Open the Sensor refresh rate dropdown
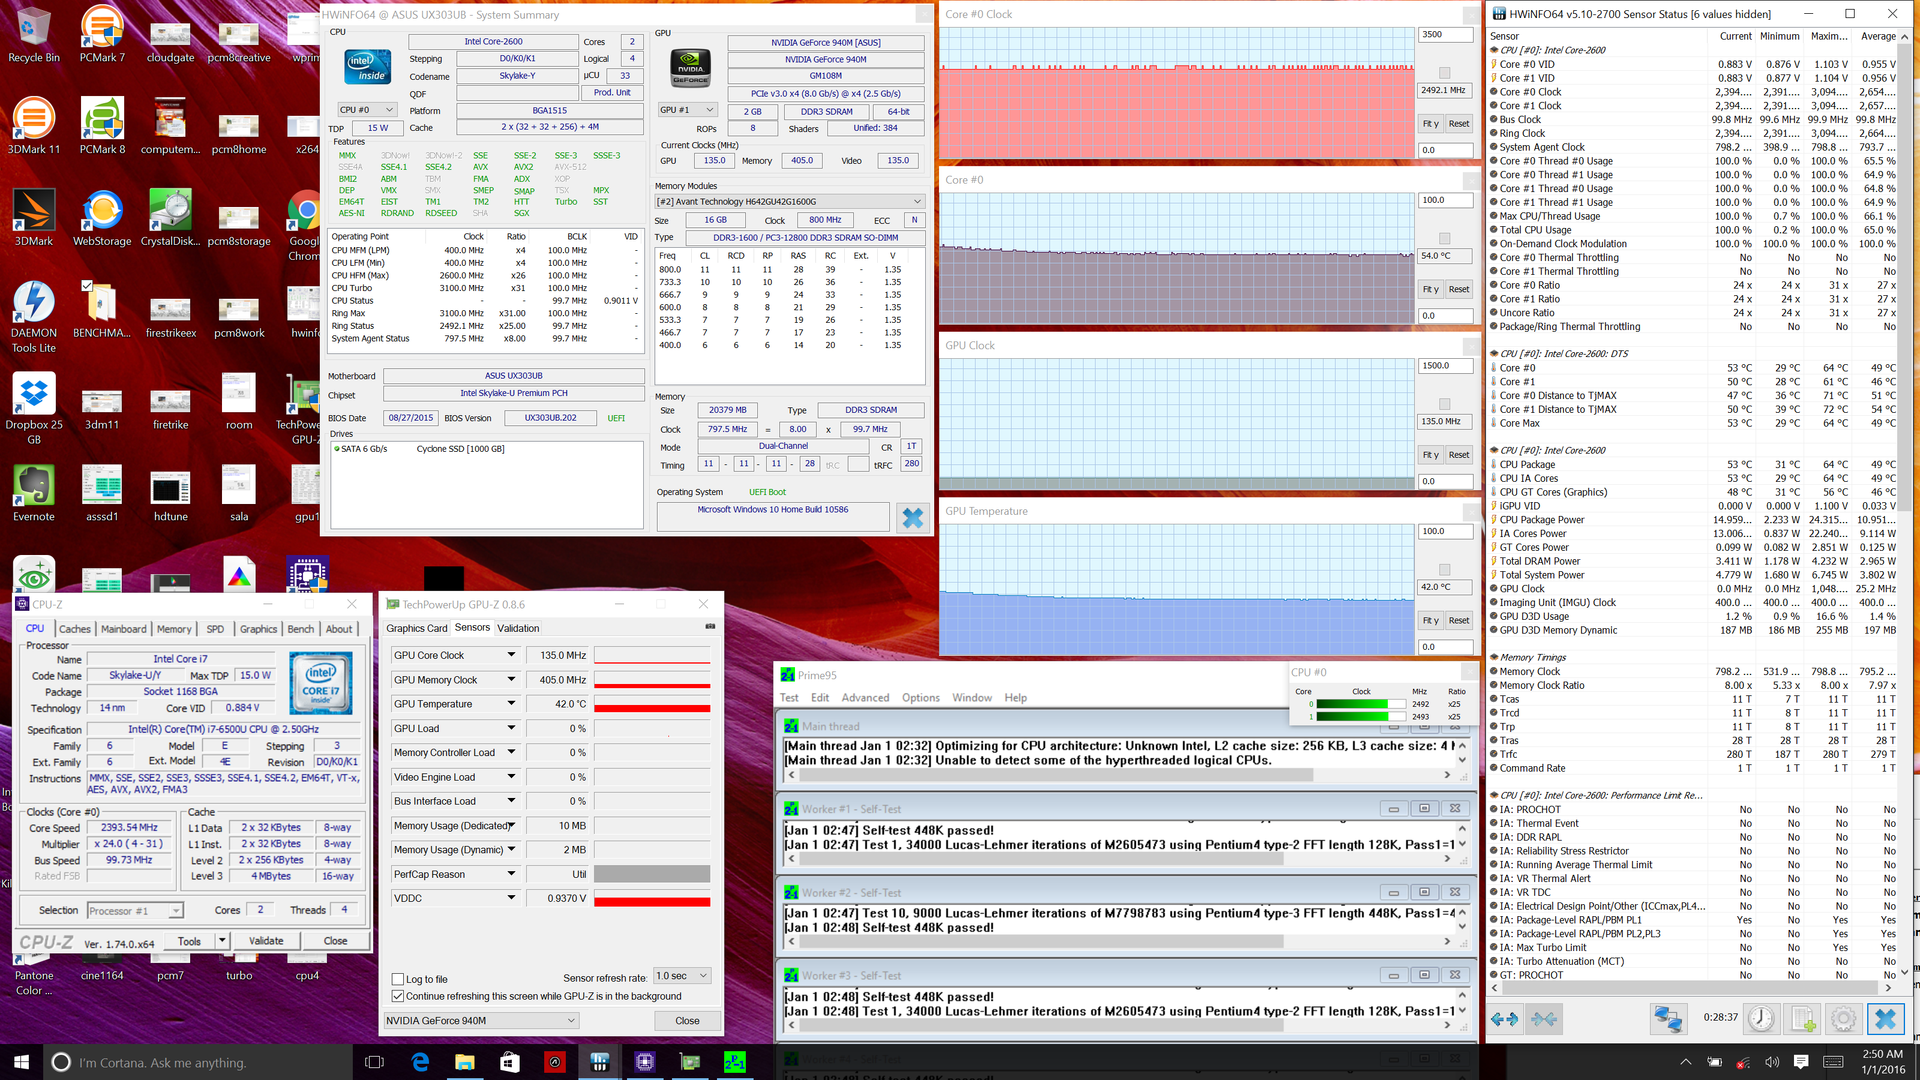The width and height of the screenshot is (1920, 1080). pyautogui.click(x=682, y=976)
